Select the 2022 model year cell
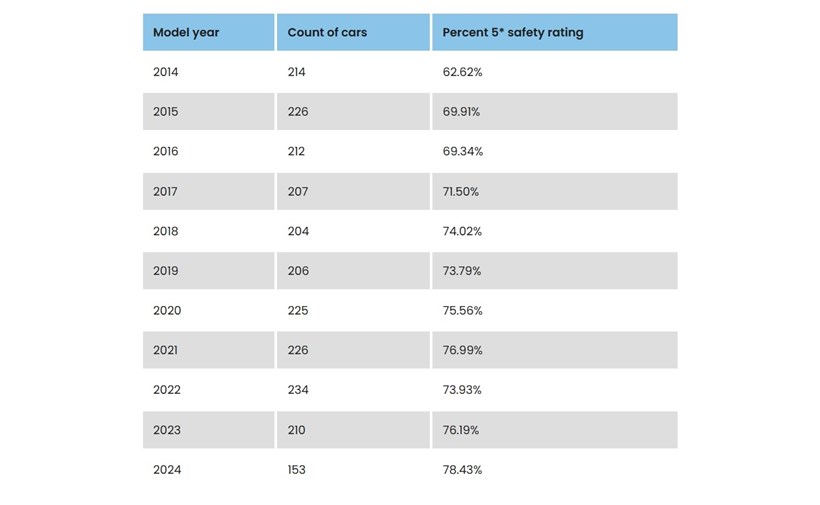Image resolution: width=820 pixels, height=505 pixels. pos(167,390)
